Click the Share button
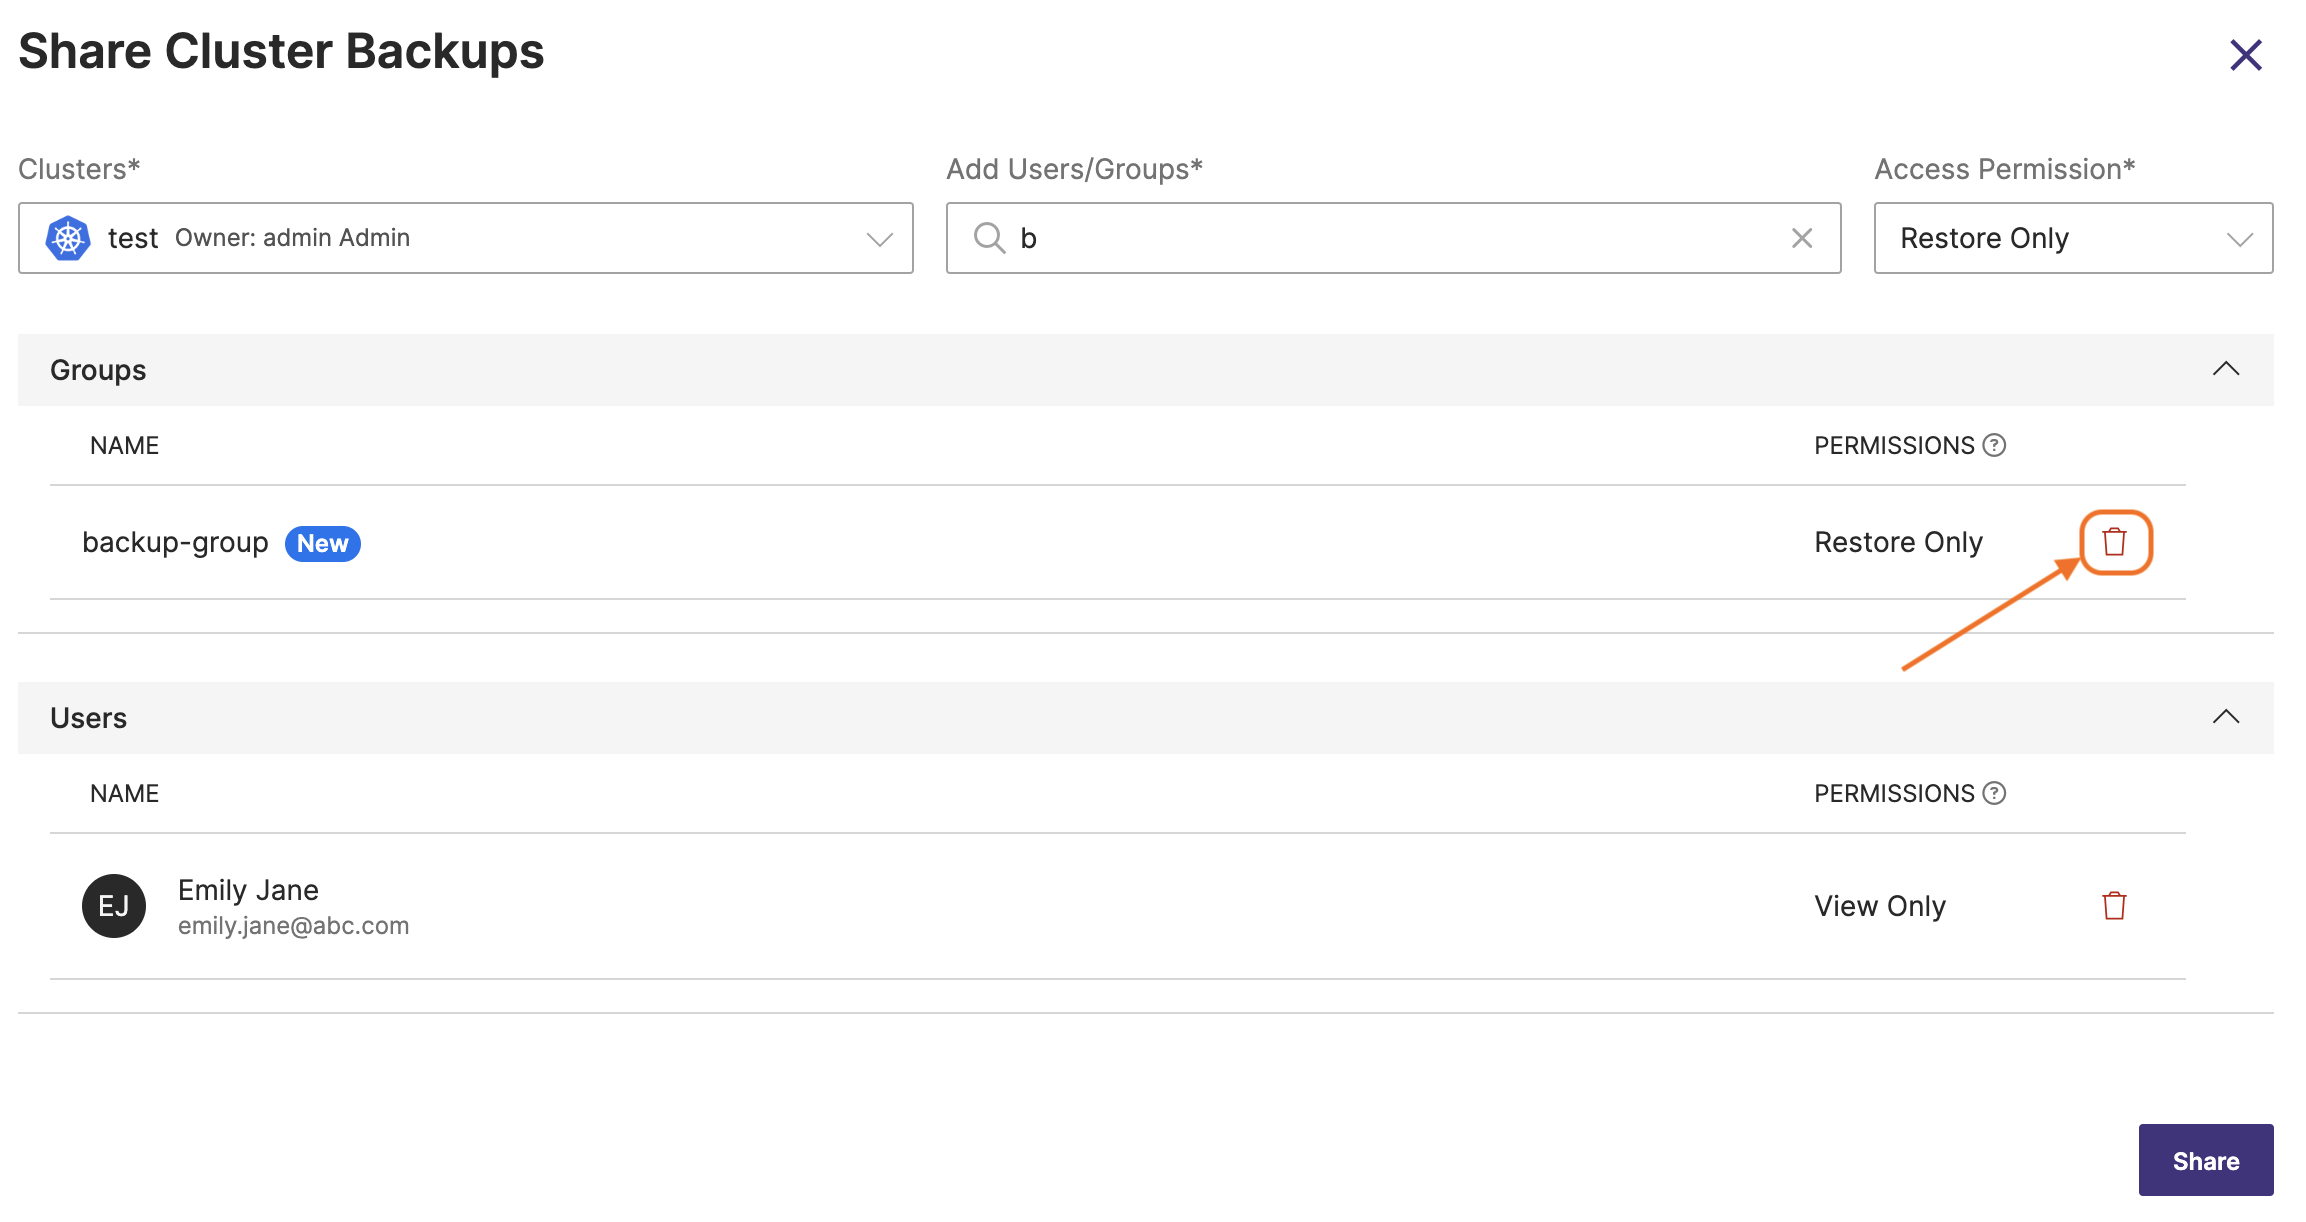This screenshot has height=1222, width=2306. tap(2205, 1160)
